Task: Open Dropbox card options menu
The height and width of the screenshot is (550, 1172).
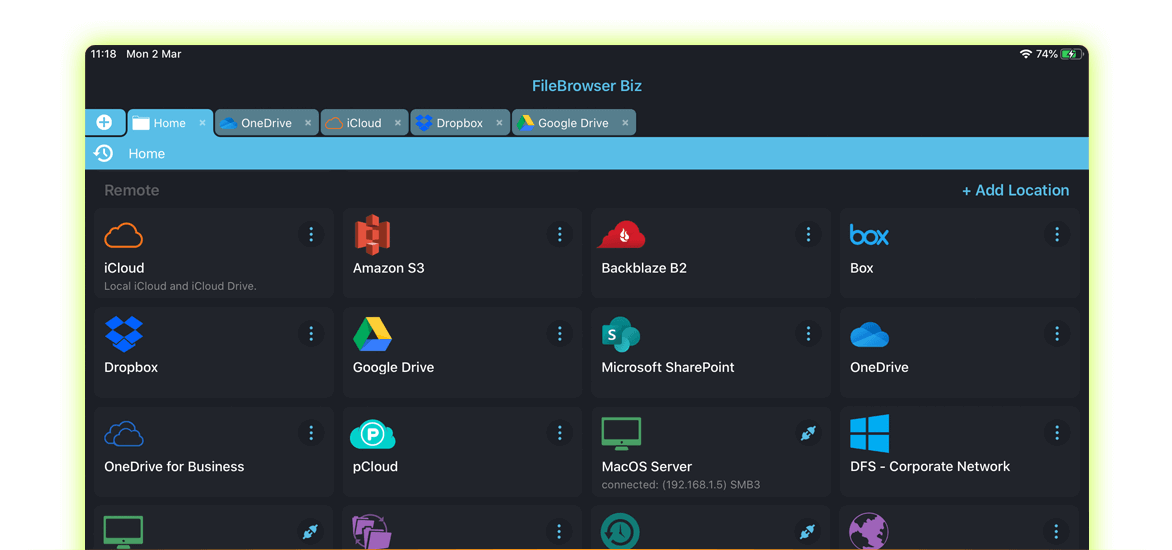Action: click(311, 333)
